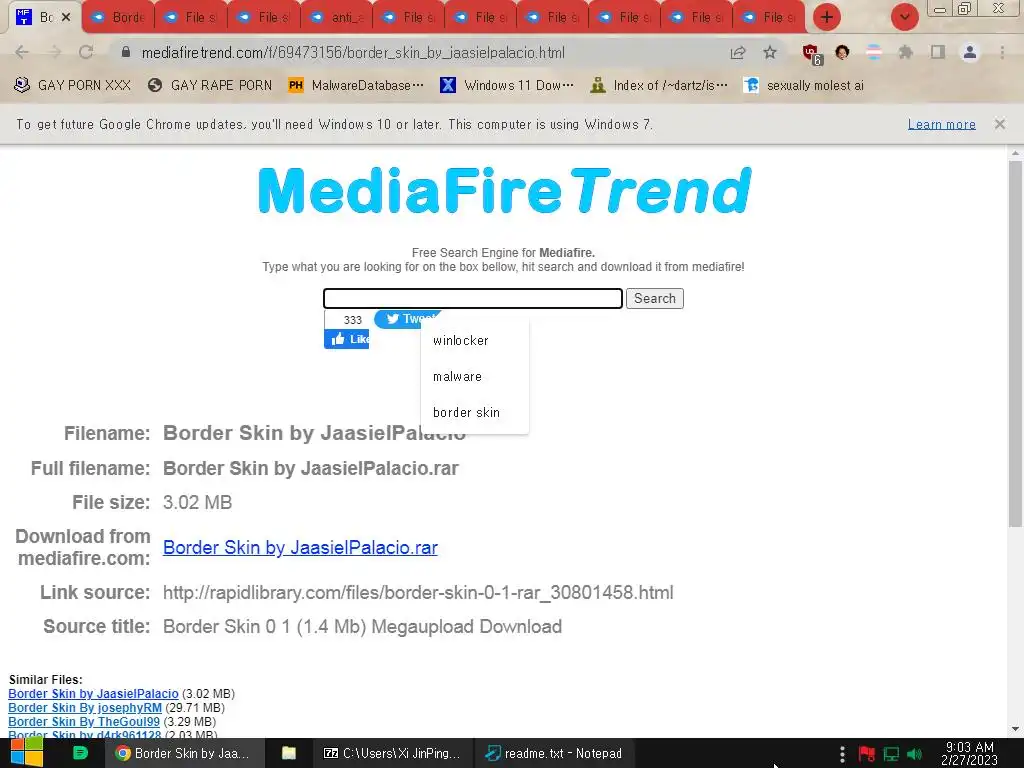Click the address bar URL
This screenshot has height=768, width=1024.
(353, 53)
